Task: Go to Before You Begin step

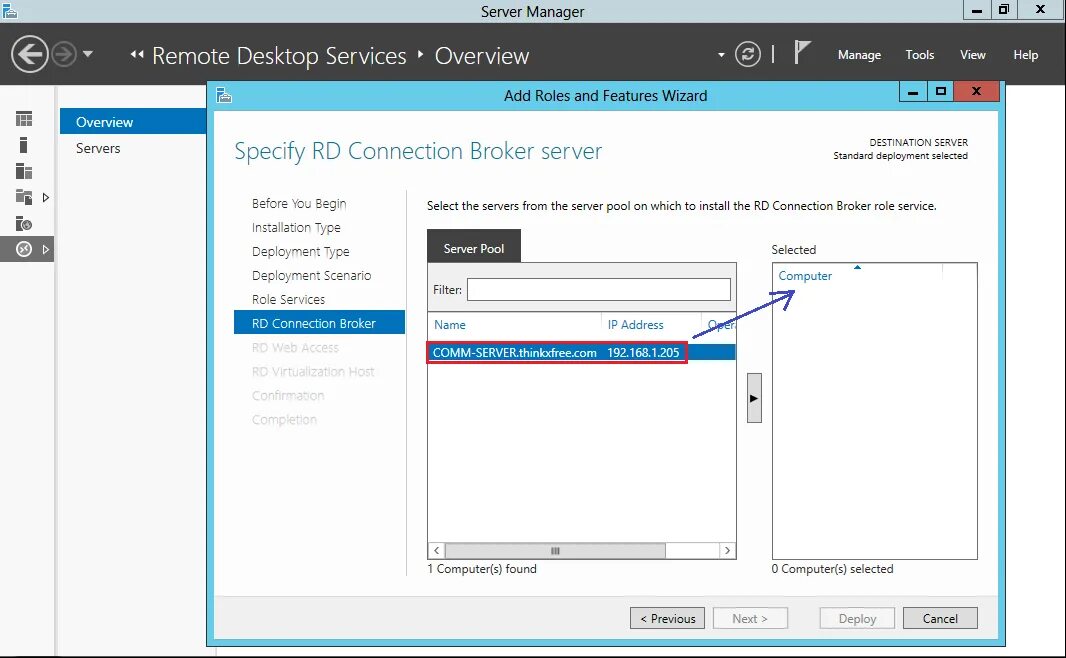Action: point(299,203)
